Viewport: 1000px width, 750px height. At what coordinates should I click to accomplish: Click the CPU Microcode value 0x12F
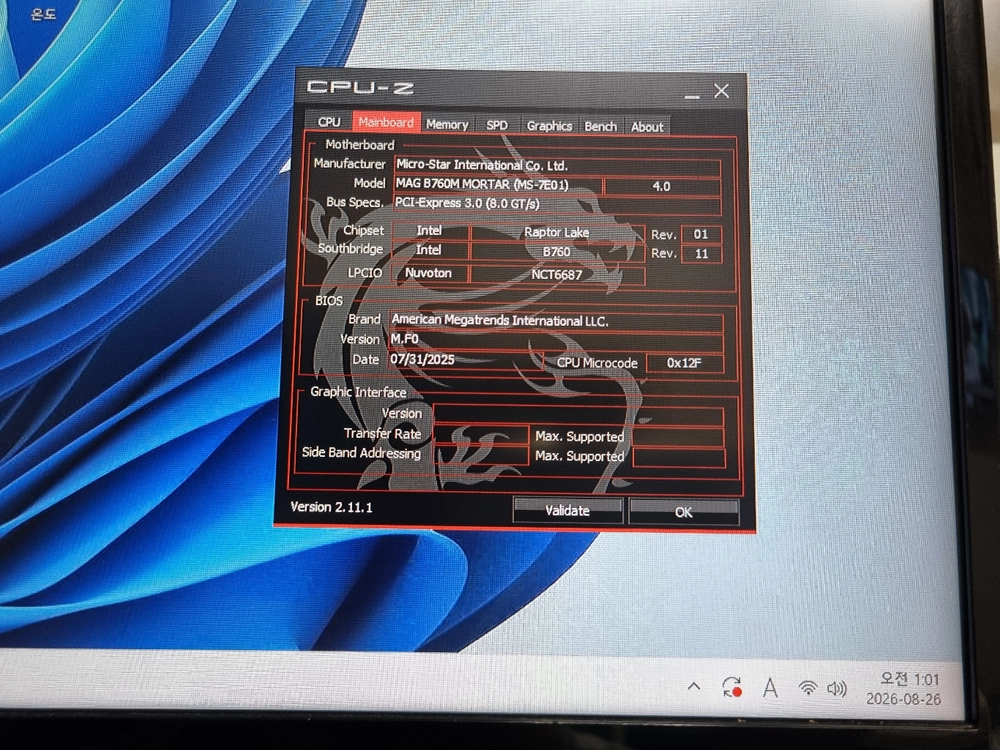pyautogui.click(x=684, y=363)
